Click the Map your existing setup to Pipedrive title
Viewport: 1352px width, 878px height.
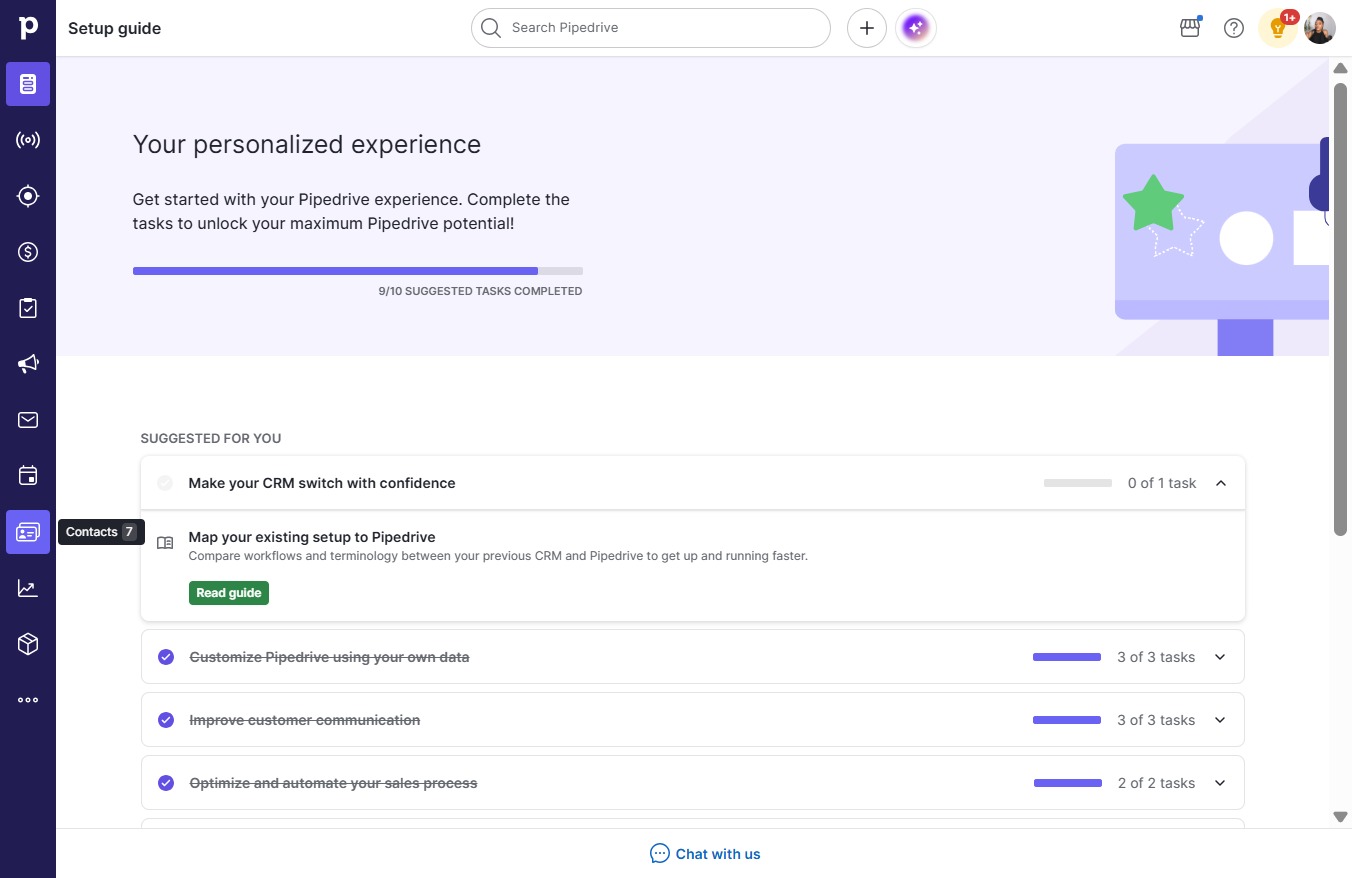(312, 537)
